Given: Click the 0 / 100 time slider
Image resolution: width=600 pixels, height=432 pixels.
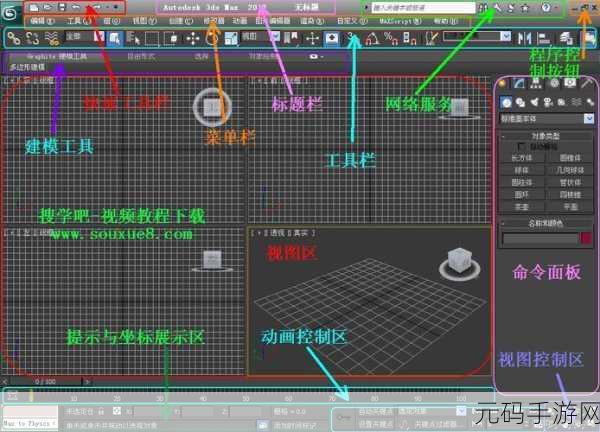Looking at the screenshot, I should pos(46,381).
